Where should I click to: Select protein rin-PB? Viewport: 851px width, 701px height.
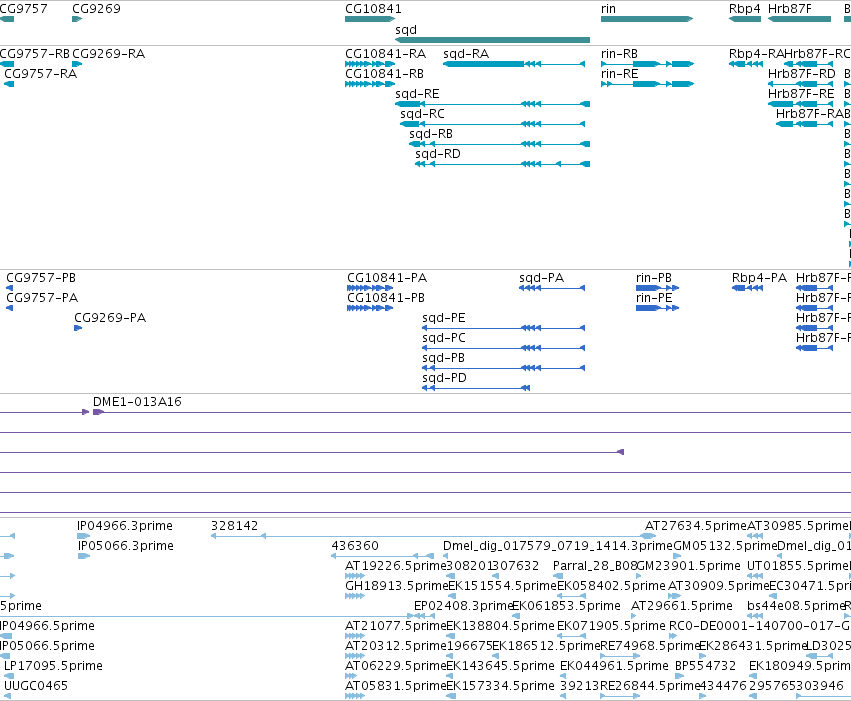pyautogui.click(x=657, y=288)
